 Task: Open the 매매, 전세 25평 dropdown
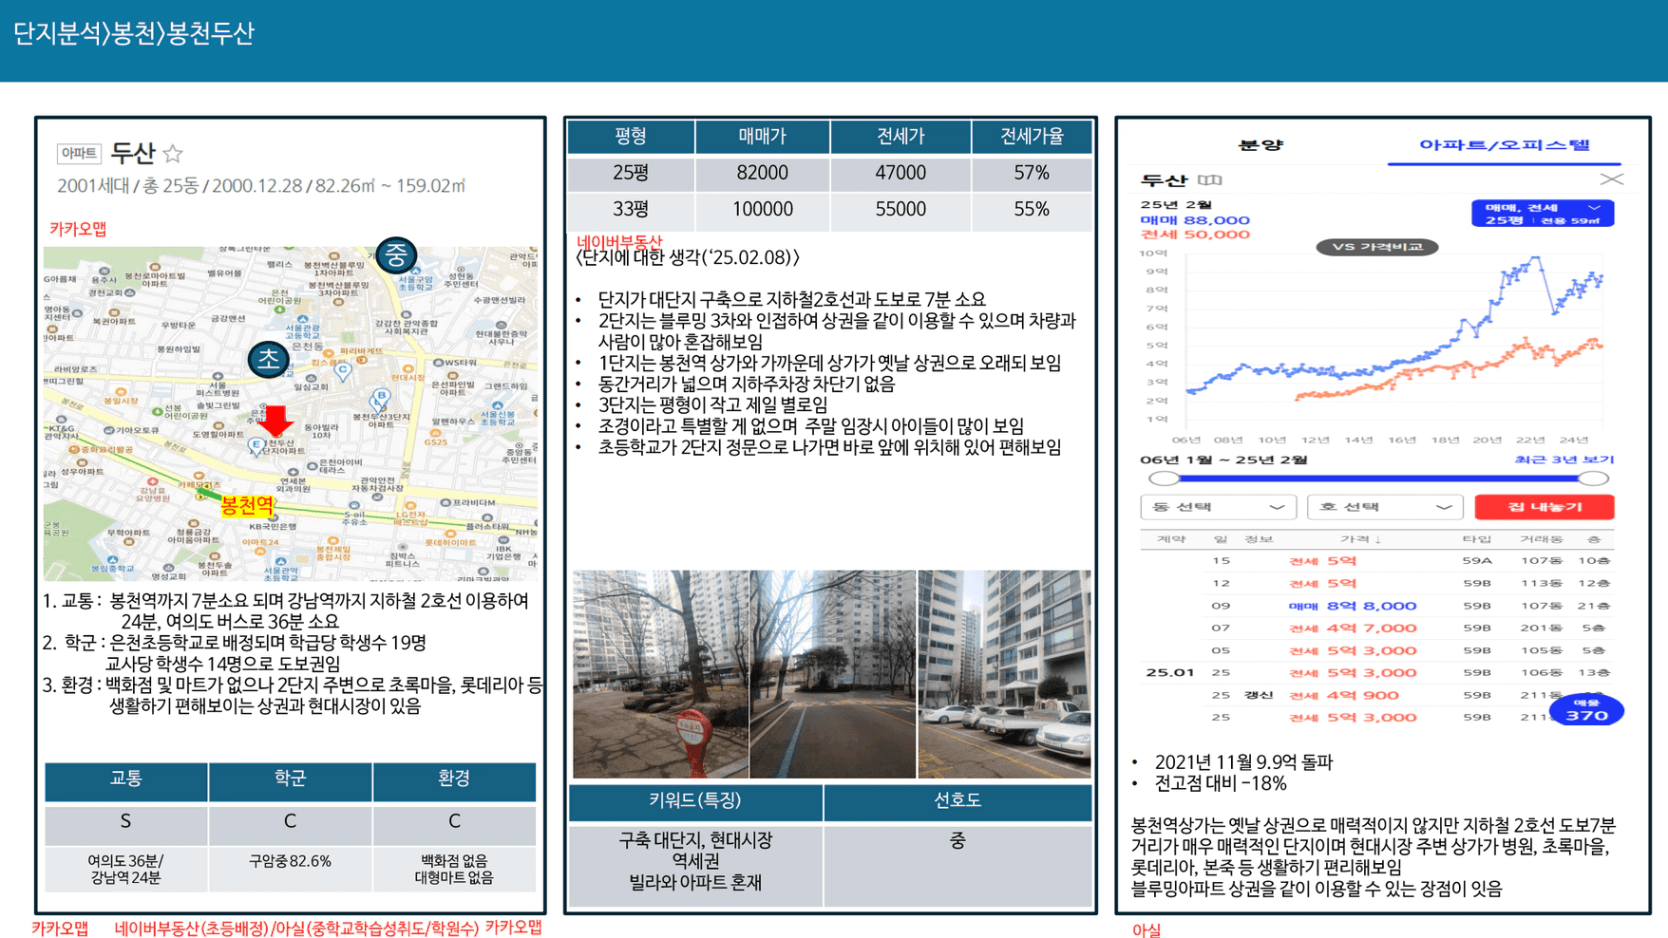[x=1542, y=213]
